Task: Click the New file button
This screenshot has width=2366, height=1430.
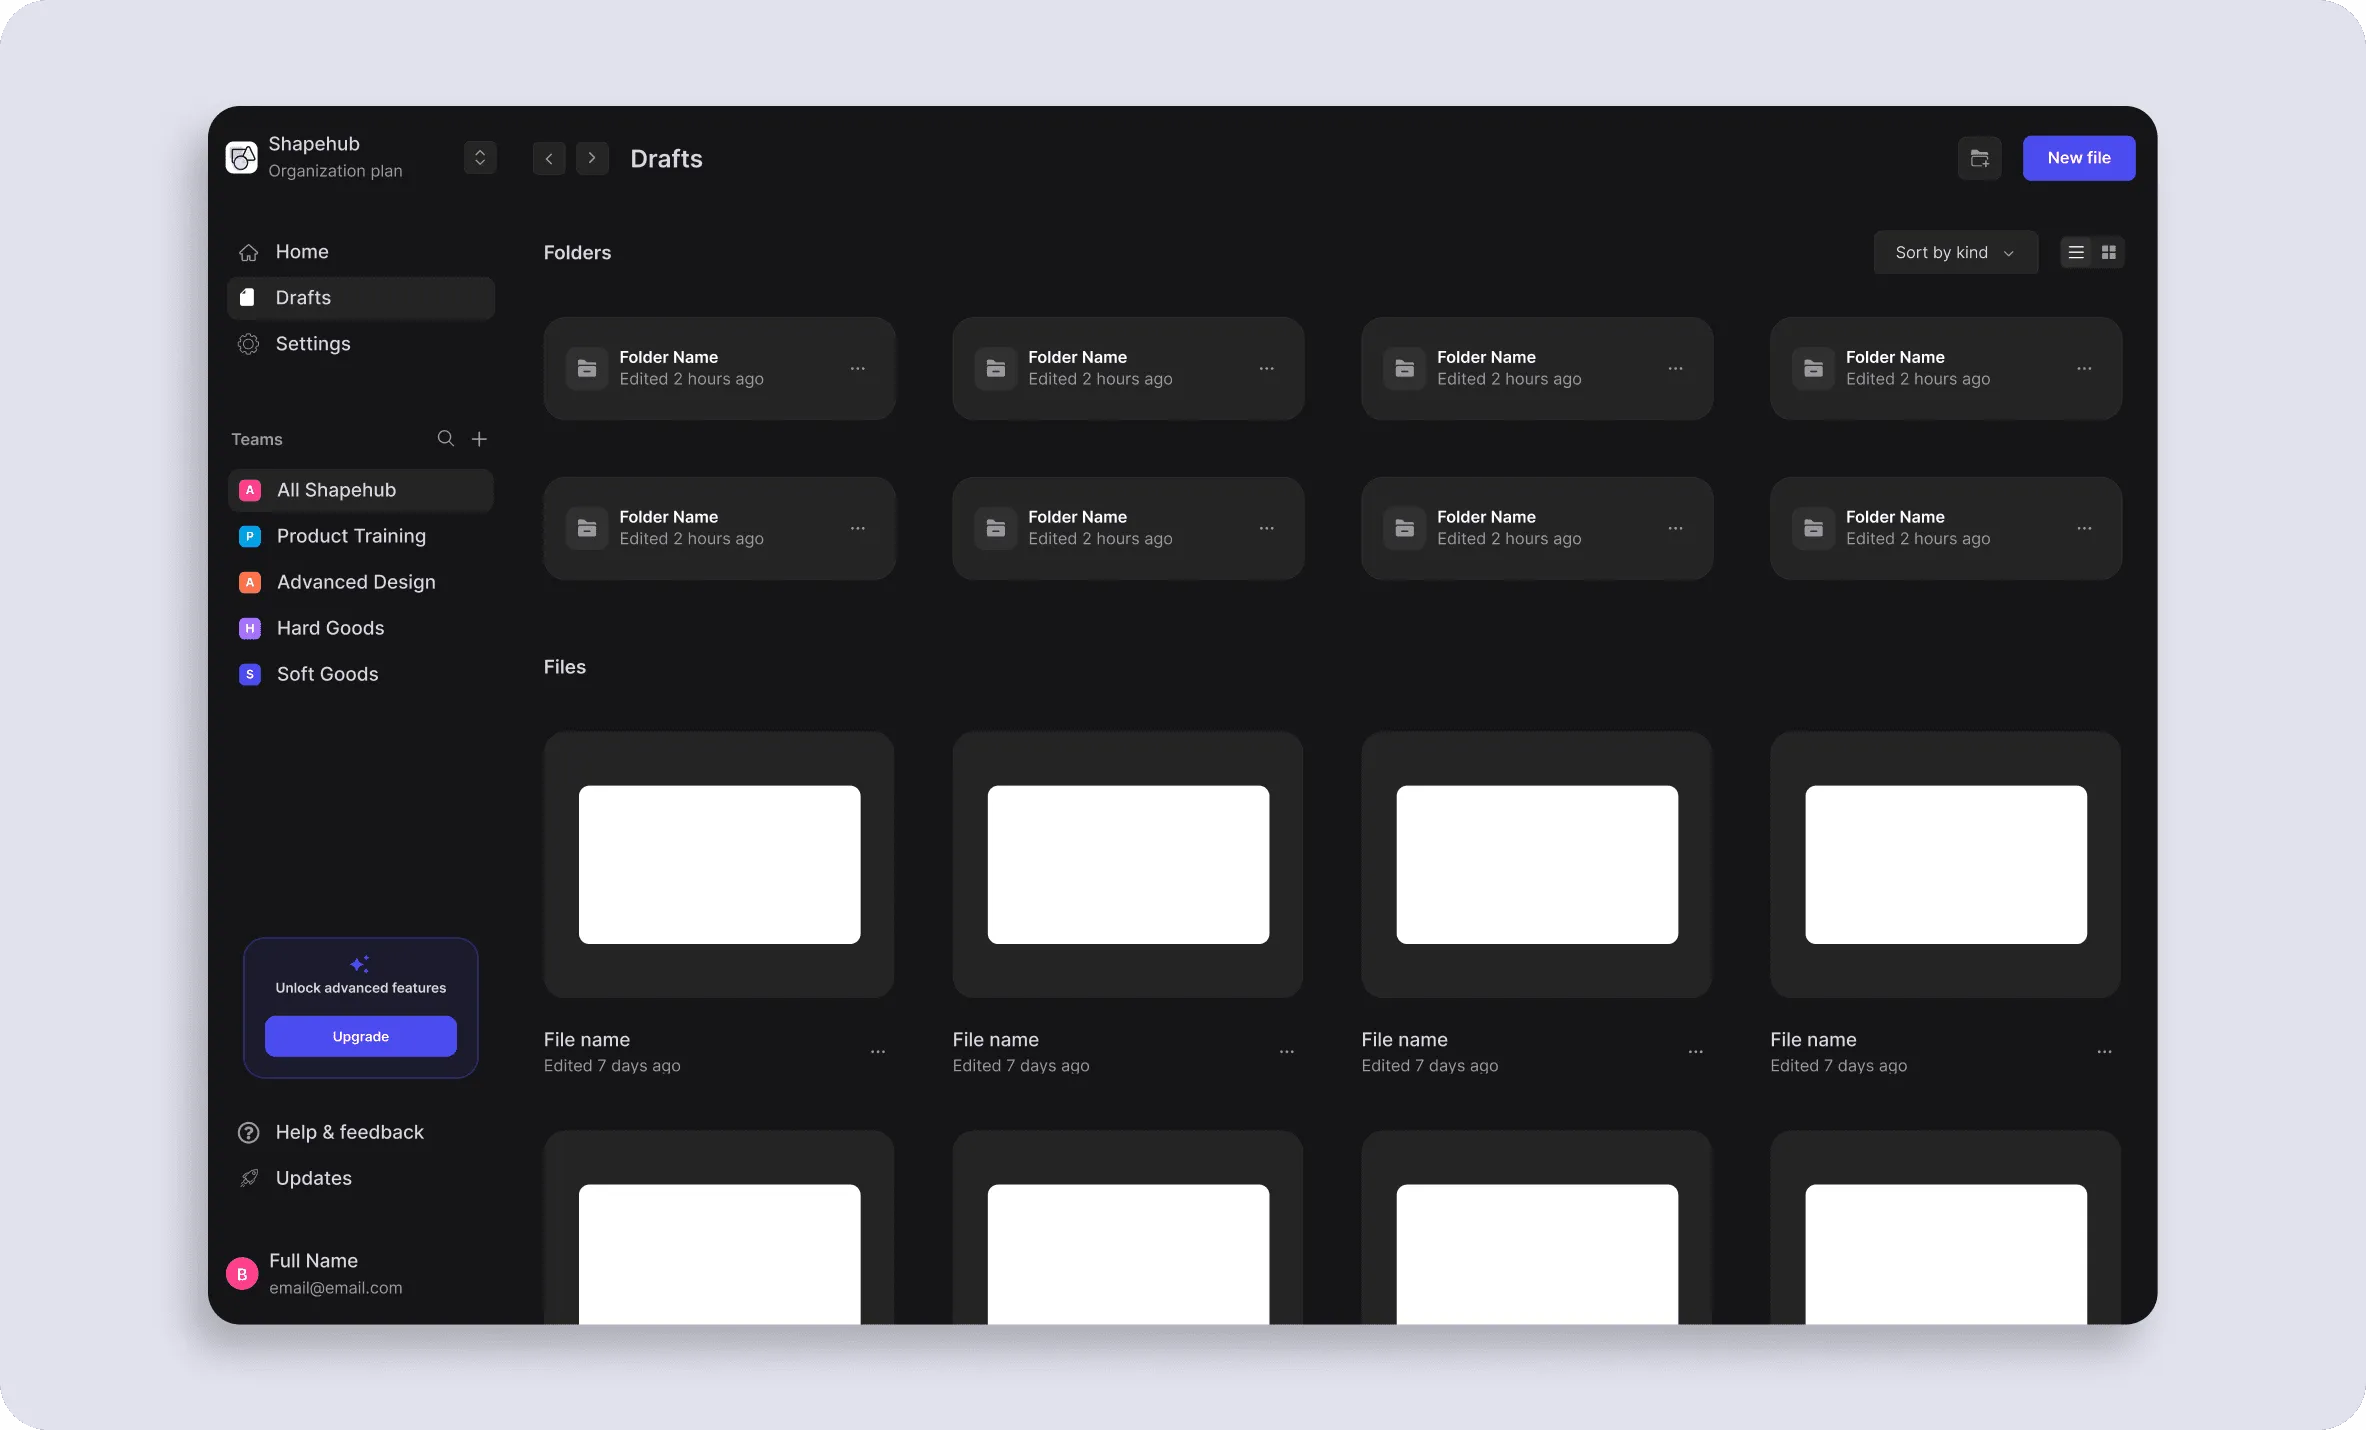Action: pos(2078,158)
